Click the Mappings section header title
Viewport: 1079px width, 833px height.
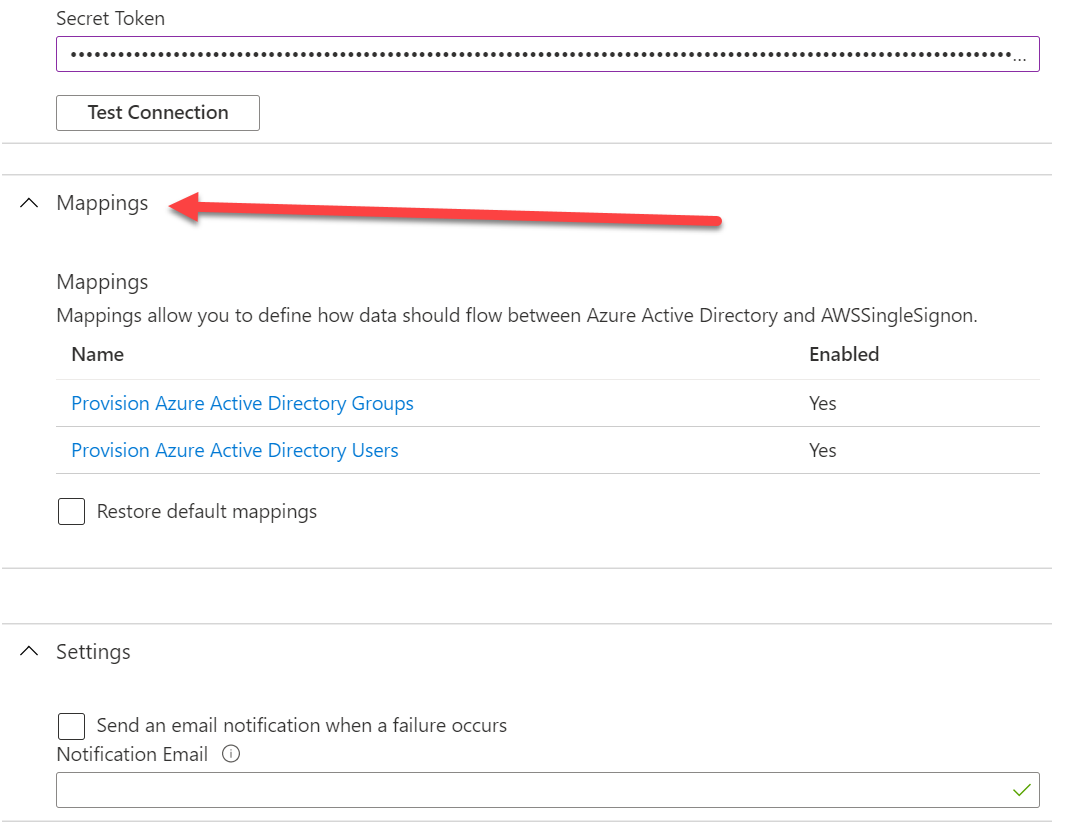102,203
